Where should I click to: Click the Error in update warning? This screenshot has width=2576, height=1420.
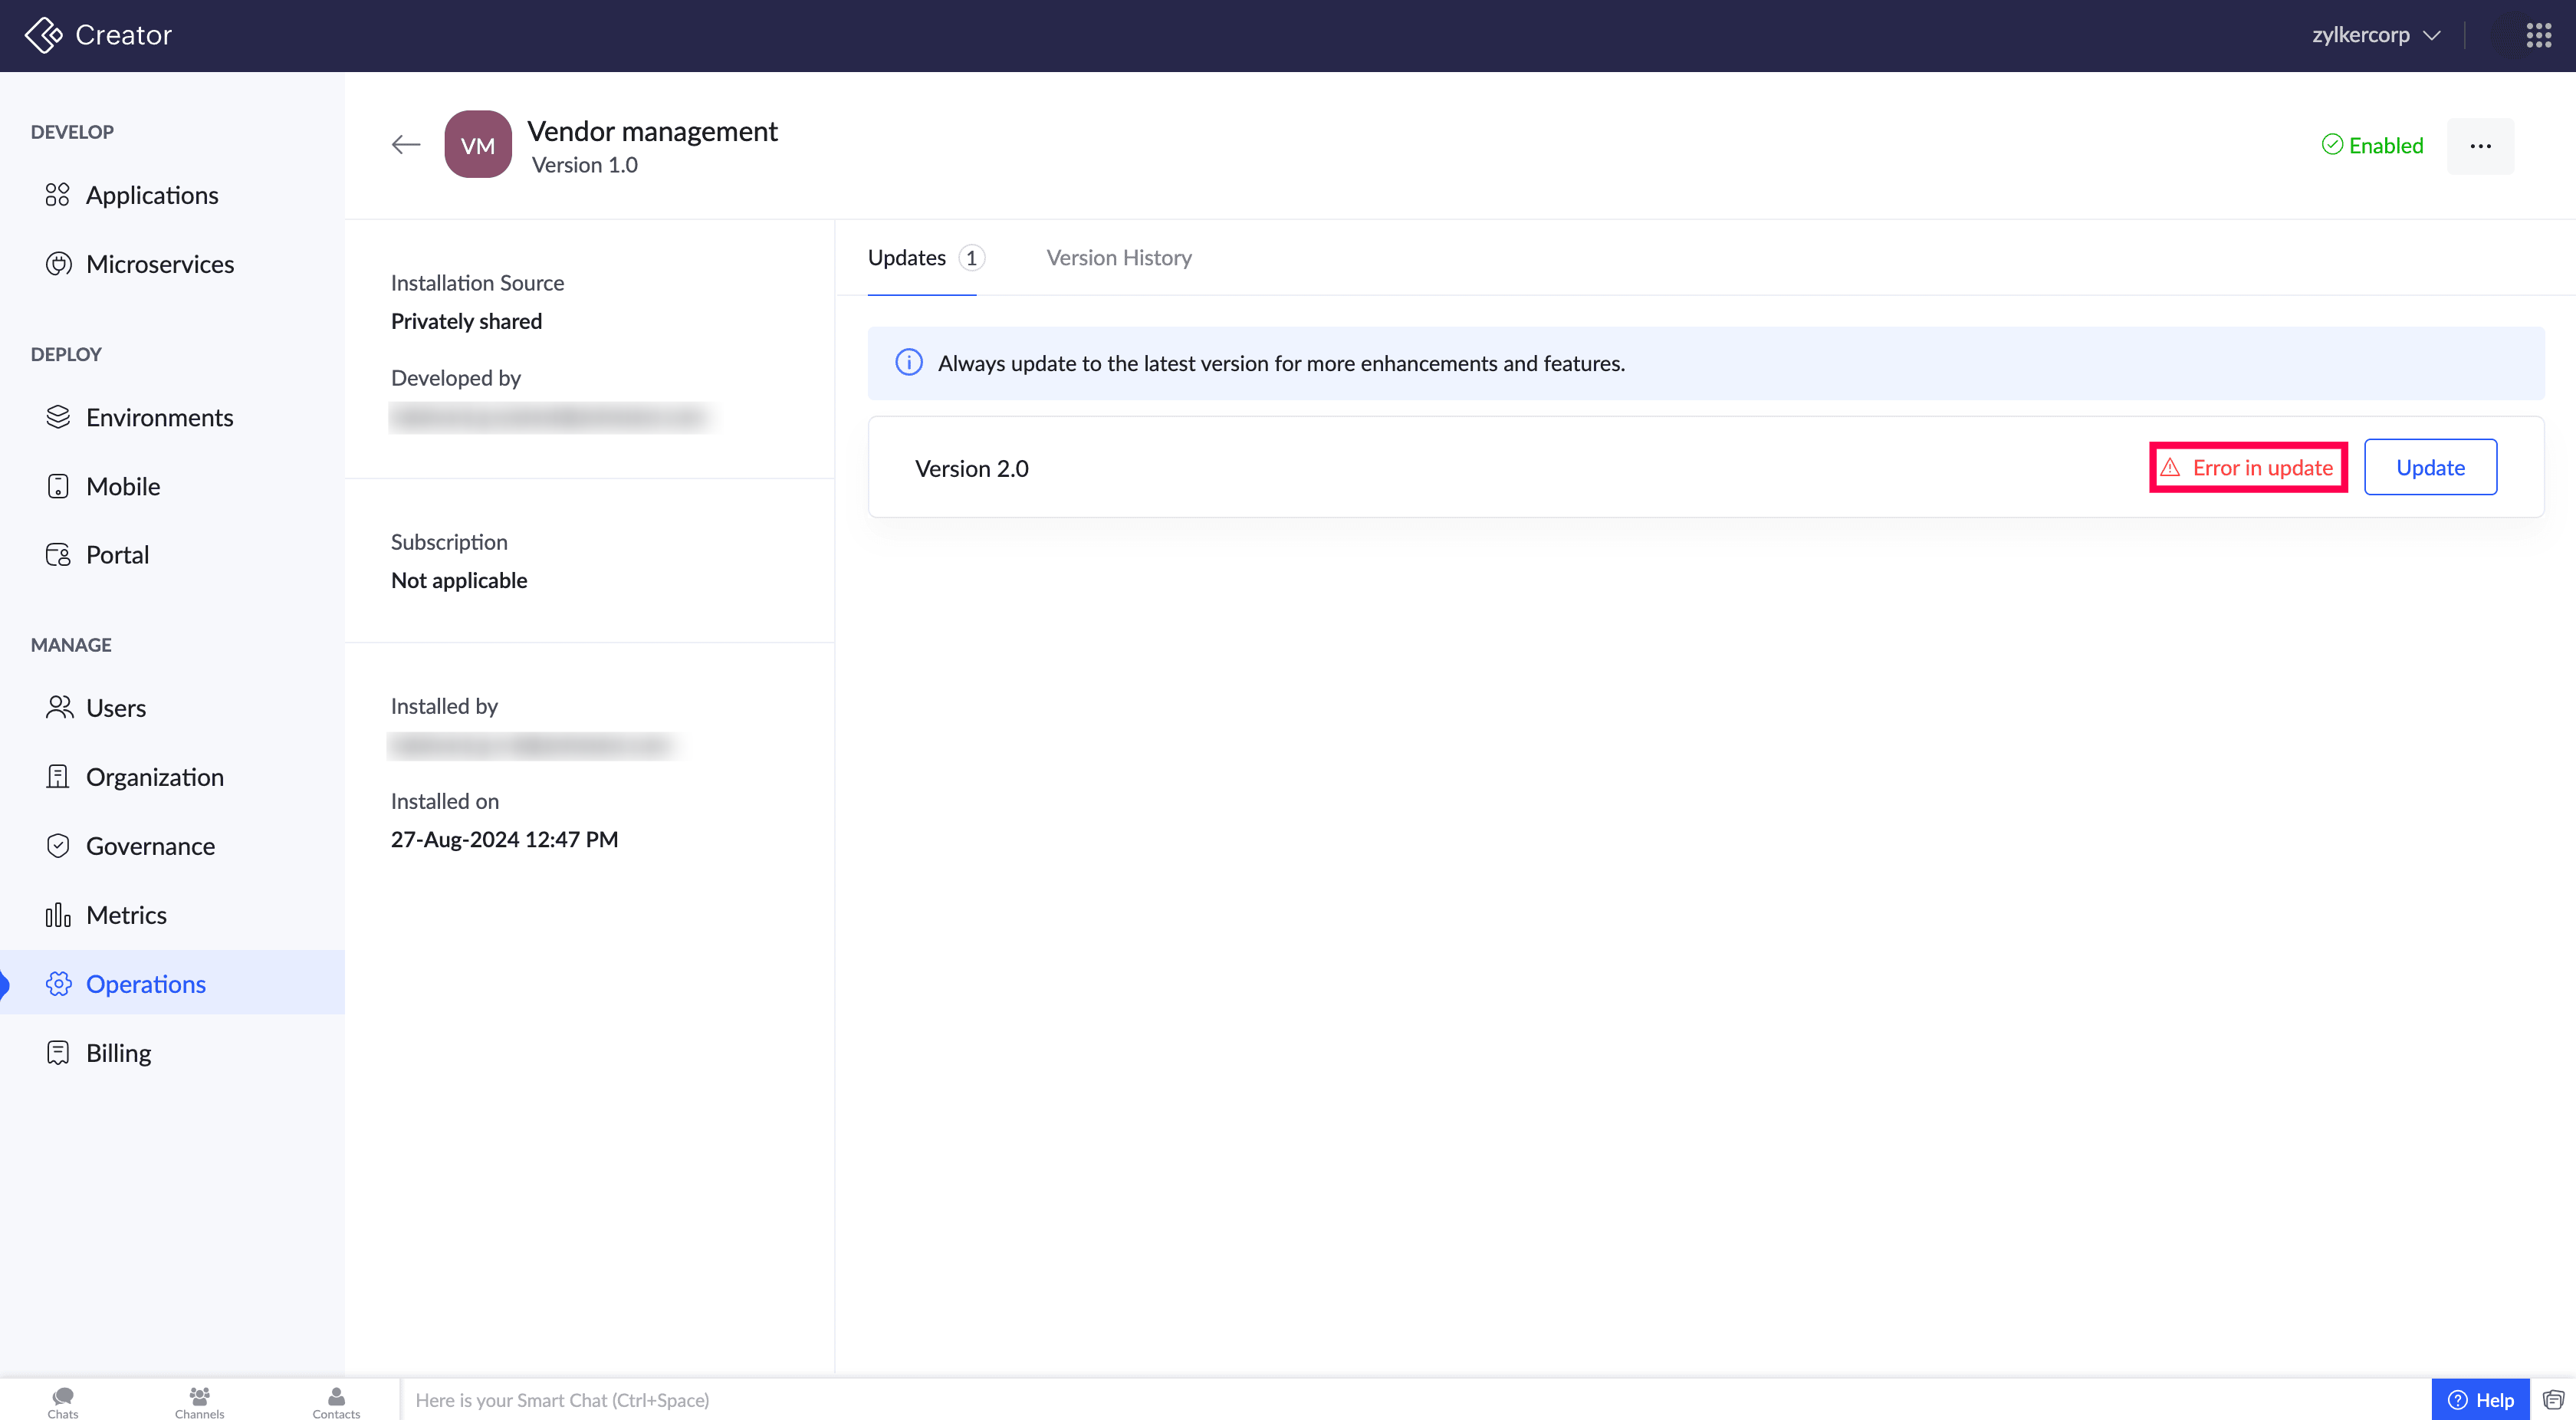click(2248, 467)
